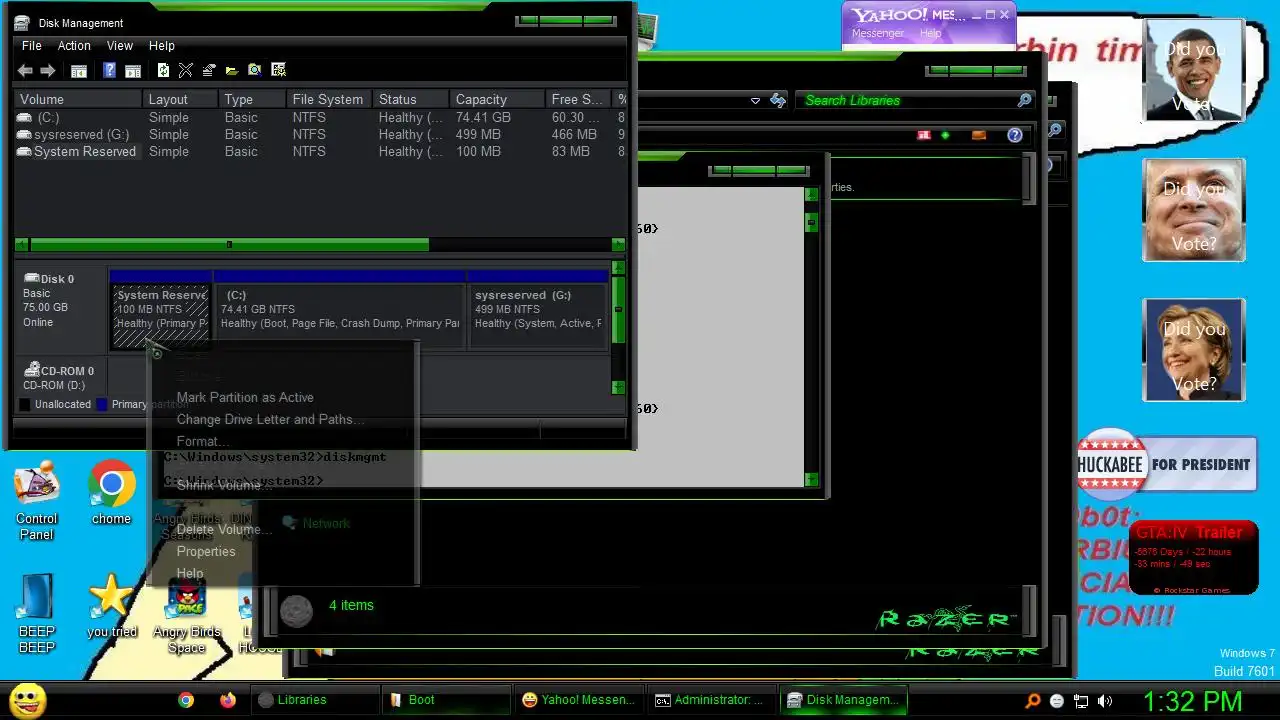Click the smiley Start button on taskbar
Image resolution: width=1280 pixels, height=720 pixels.
[27, 699]
